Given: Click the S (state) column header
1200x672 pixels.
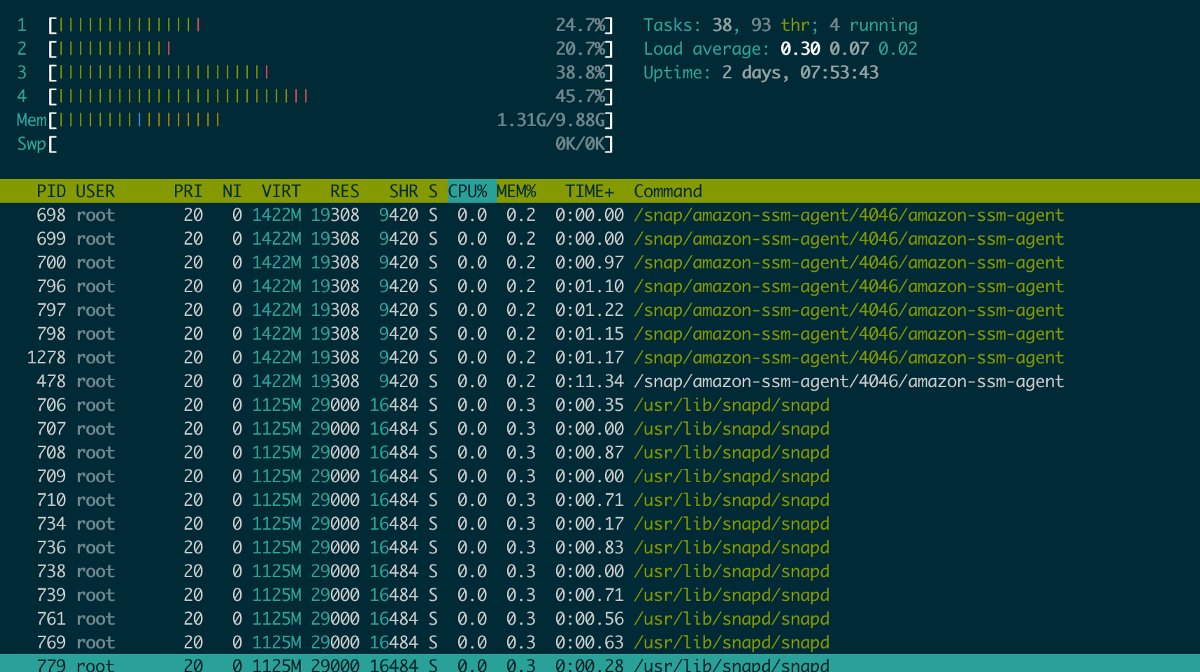Looking at the screenshot, I should 433,191.
